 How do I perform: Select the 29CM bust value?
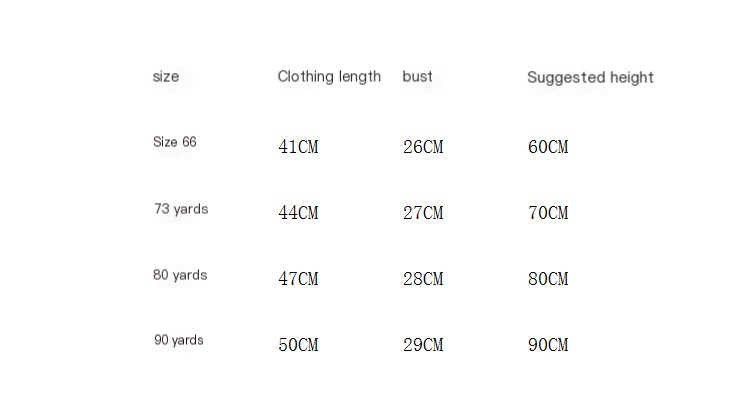coord(423,345)
